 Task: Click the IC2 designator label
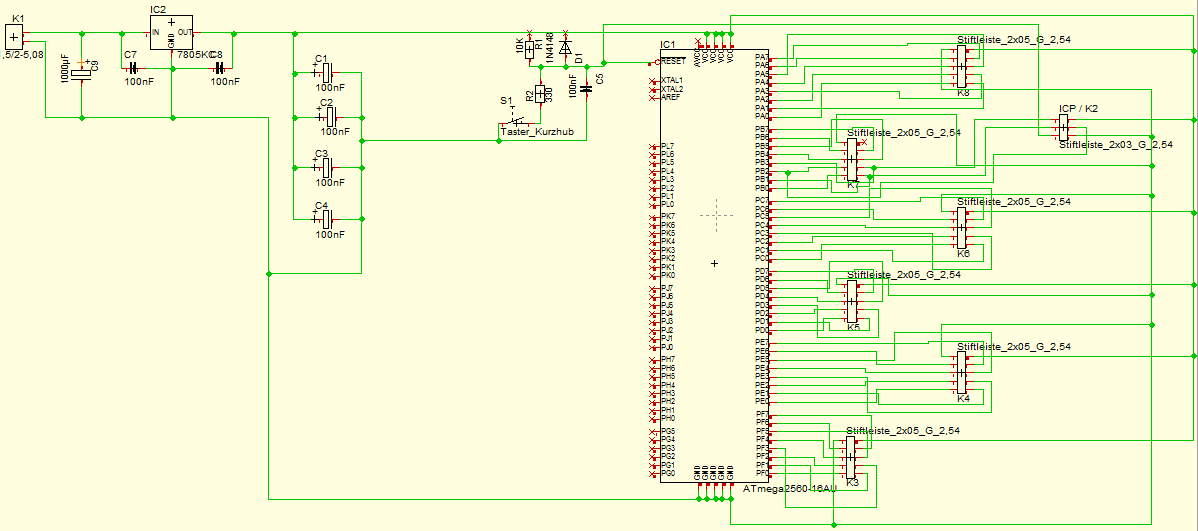pyautogui.click(x=158, y=10)
